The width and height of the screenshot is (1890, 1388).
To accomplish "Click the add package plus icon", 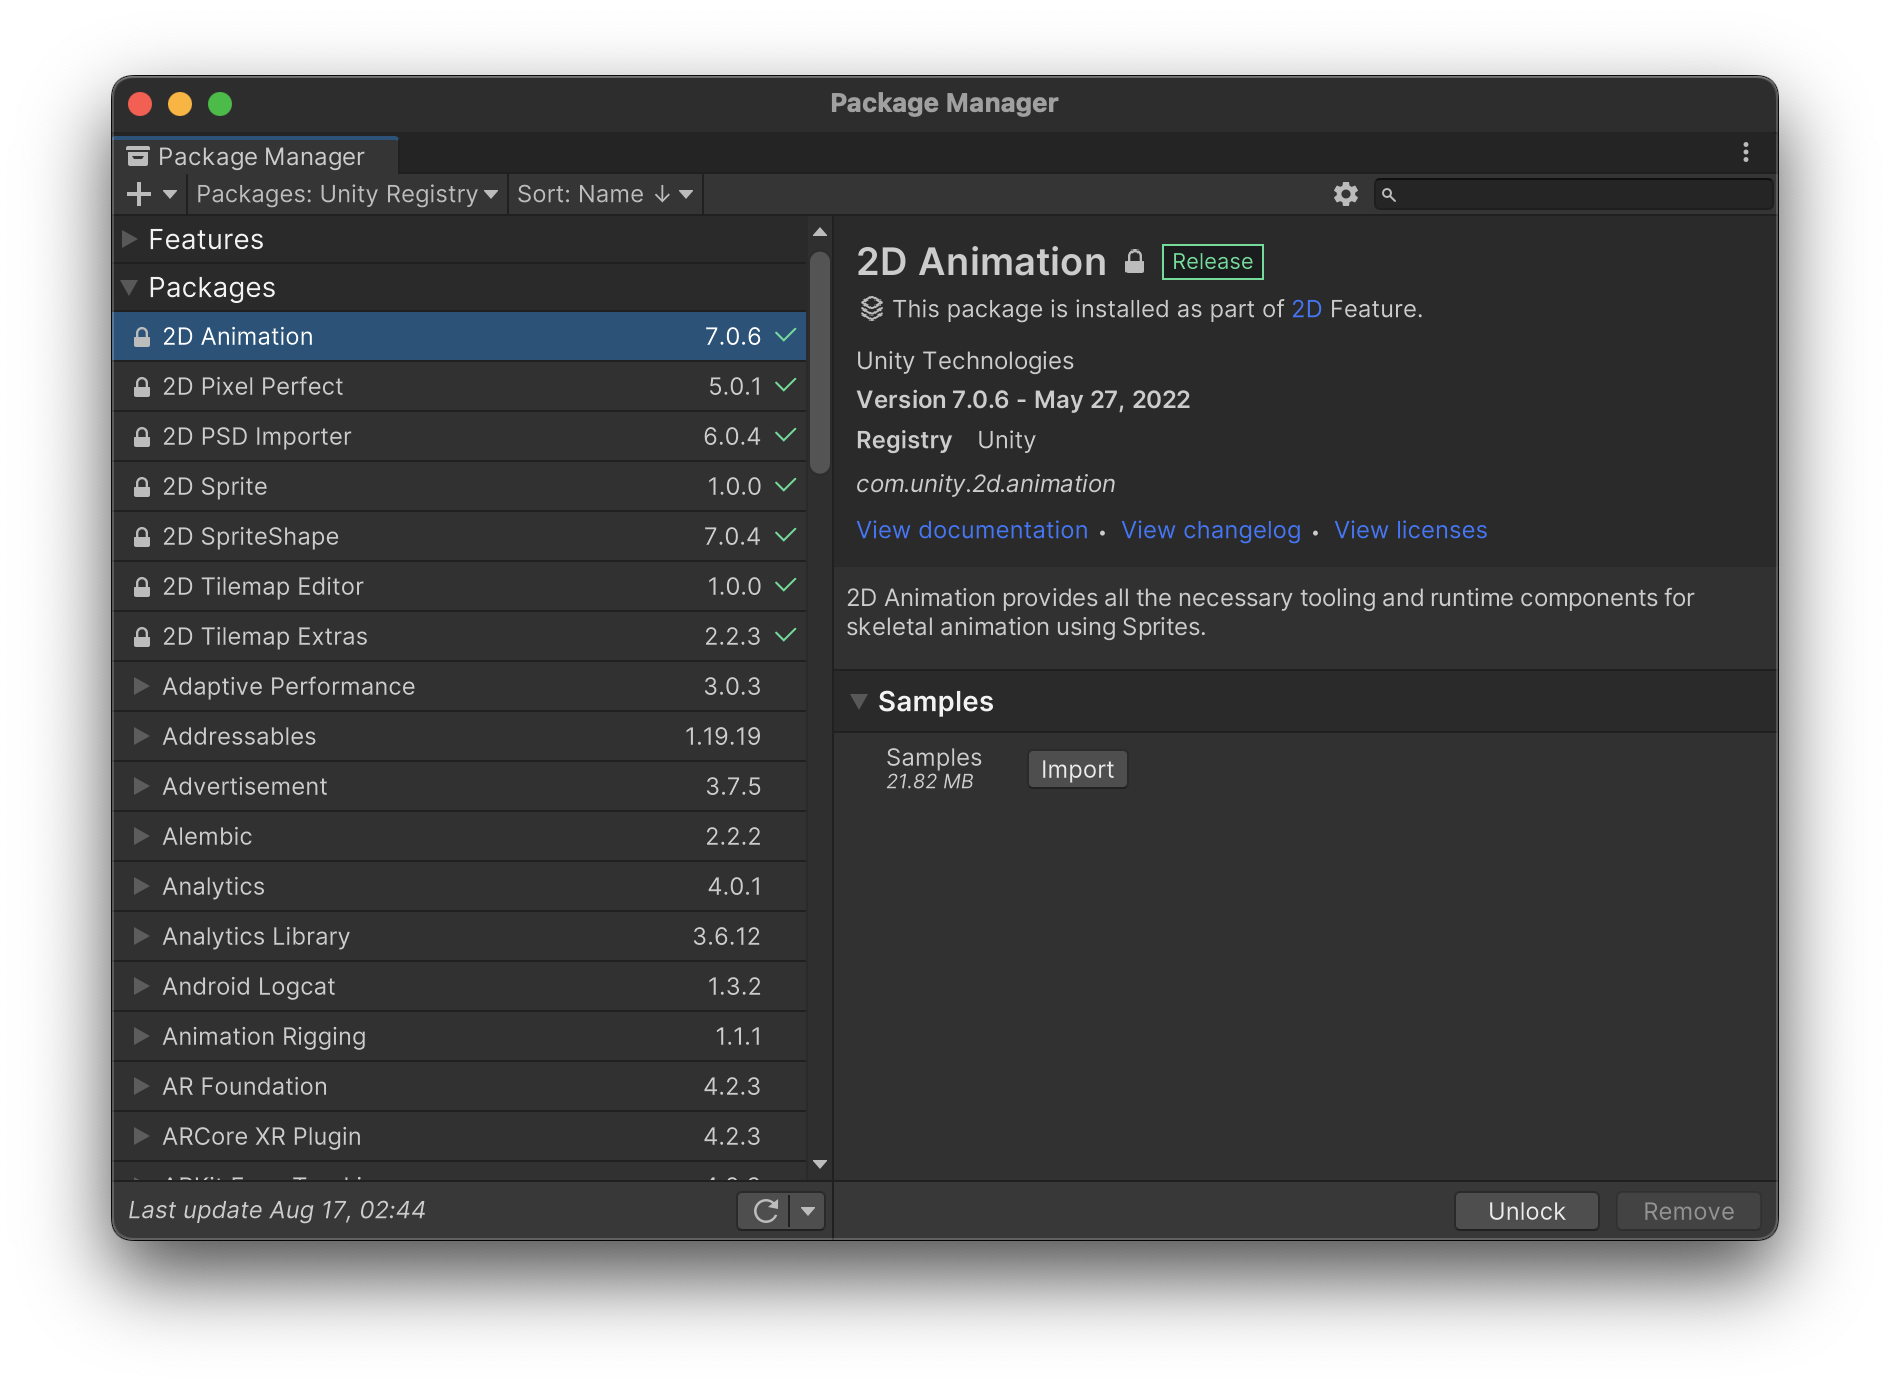I will tap(139, 194).
